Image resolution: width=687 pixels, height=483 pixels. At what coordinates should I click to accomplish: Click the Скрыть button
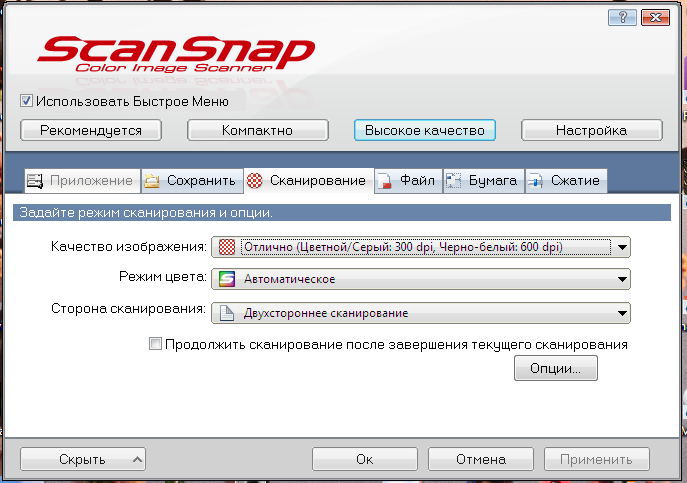pyautogui.click(x=83, y=459)
